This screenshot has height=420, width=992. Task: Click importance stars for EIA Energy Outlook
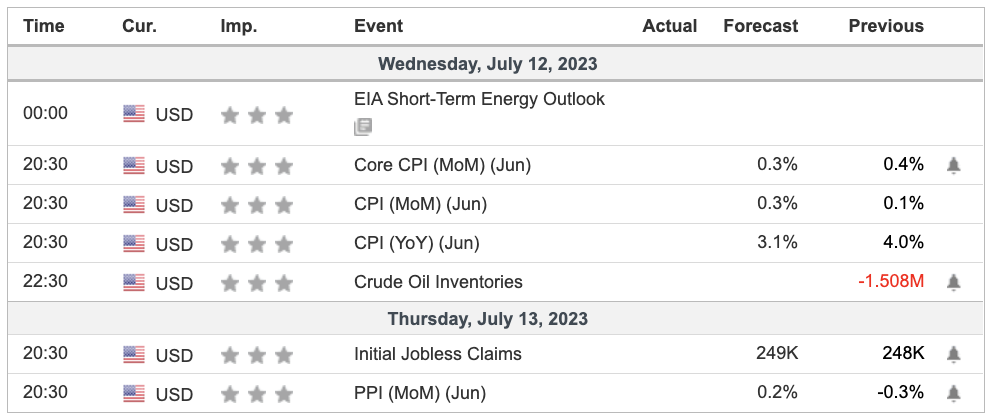click(x=256, y=115)
